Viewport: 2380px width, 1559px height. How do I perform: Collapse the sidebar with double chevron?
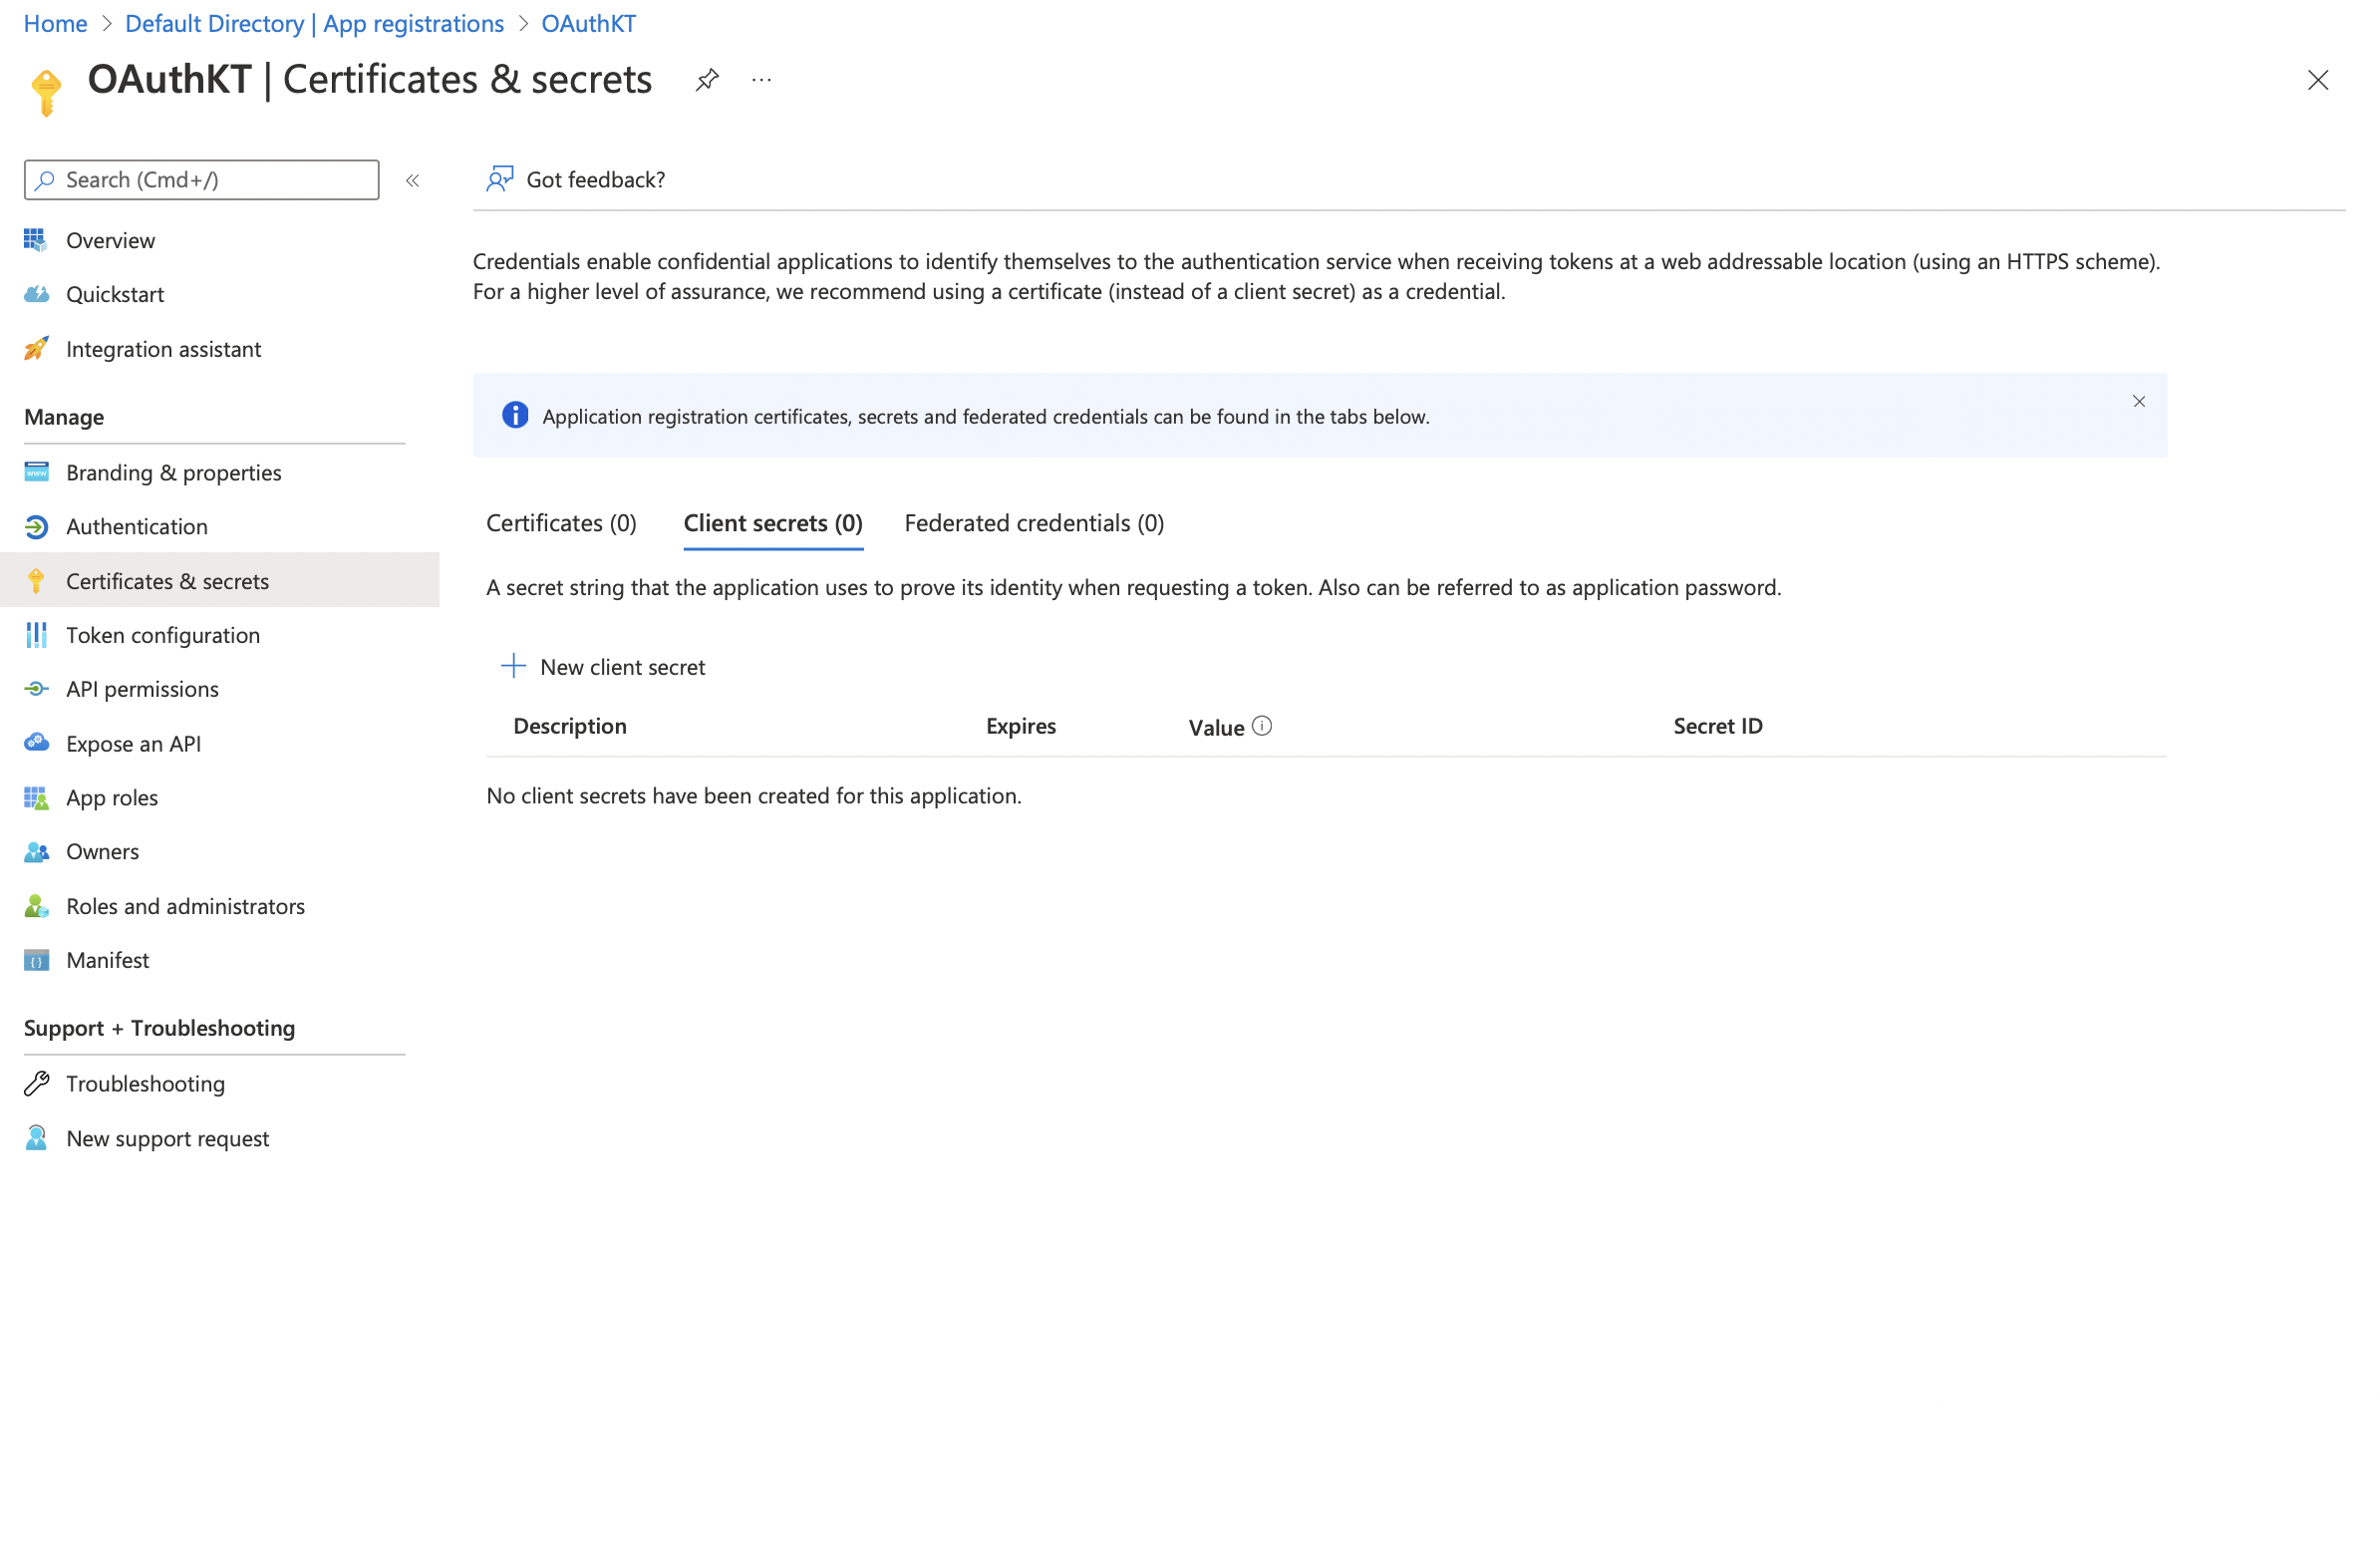tap(412, 181)
